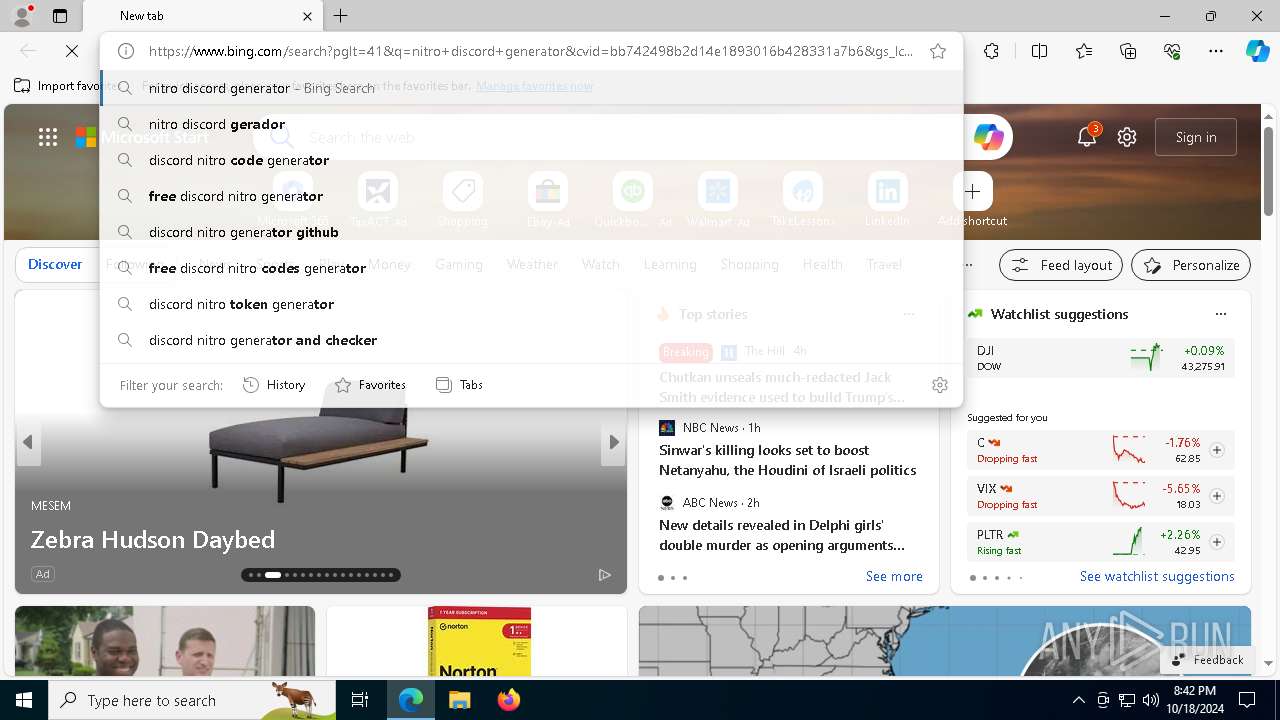Stop loading the page
The image size is (1280, 720).
coord(72,51)
